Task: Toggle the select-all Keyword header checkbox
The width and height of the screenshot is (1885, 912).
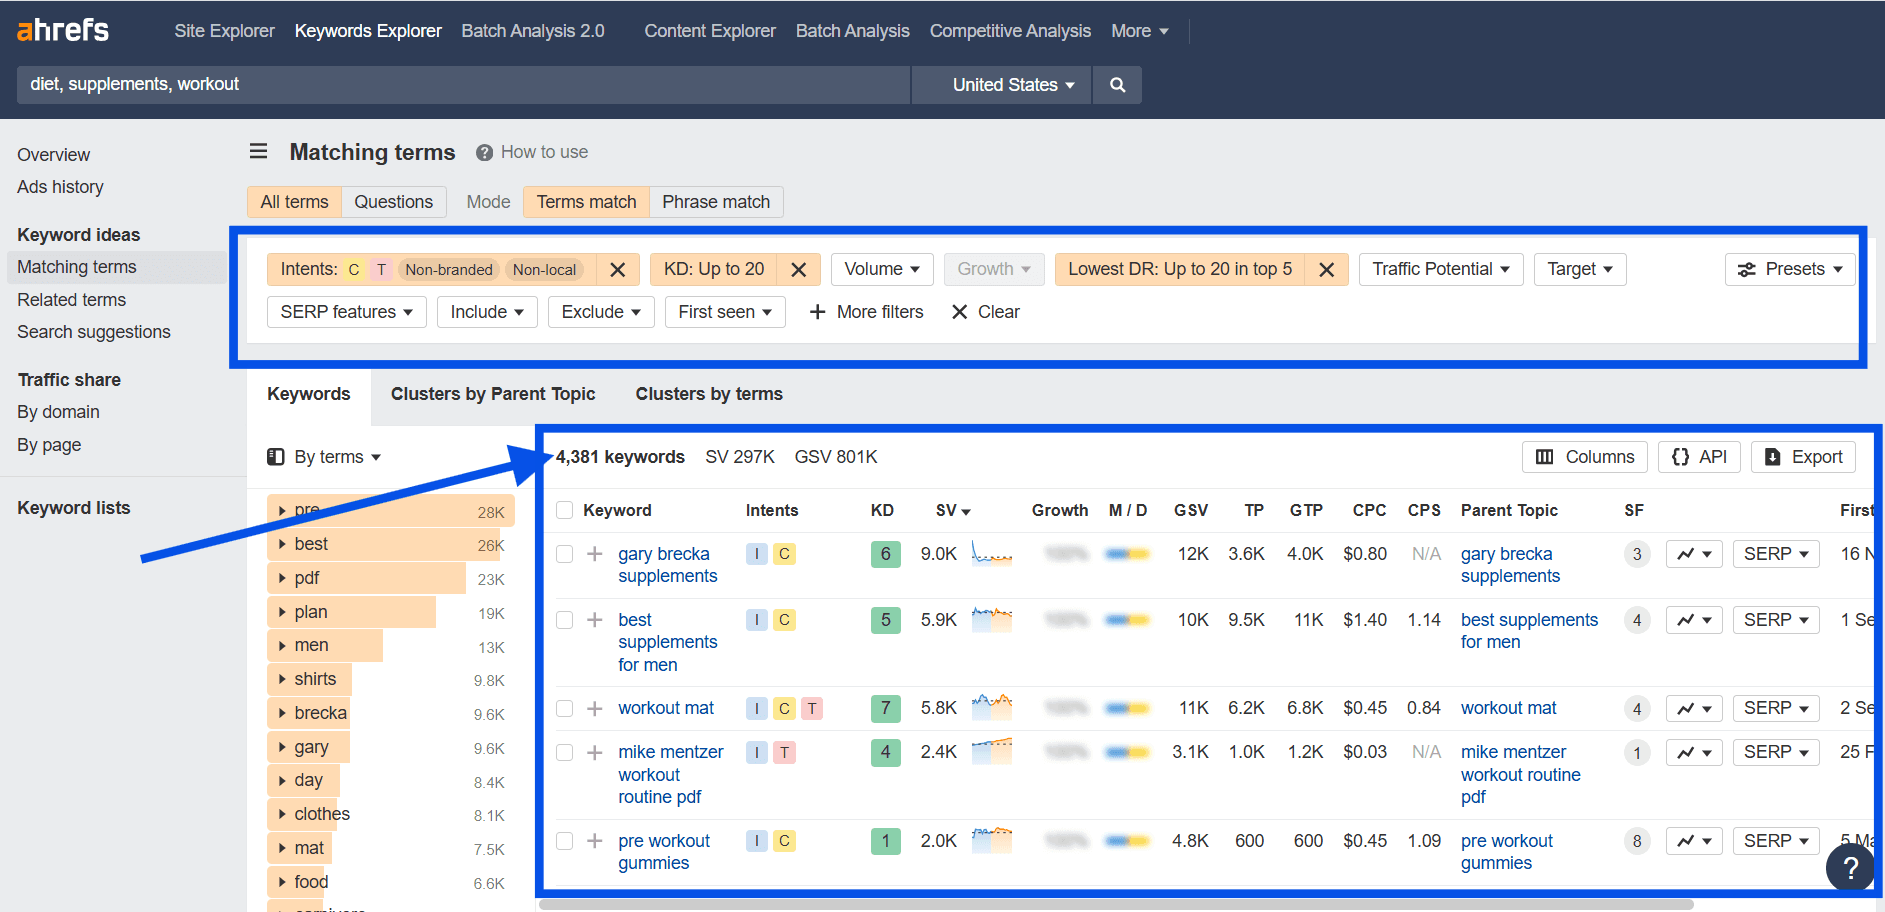Action: 565,510
